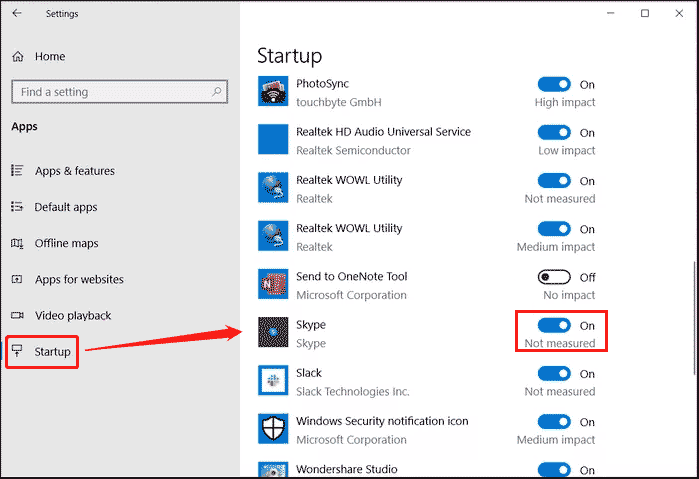Disable Windows Security notification icon toggle
The width and height of the screenshot is (699, 479).
pyautogui.click(x=554, y=421)
